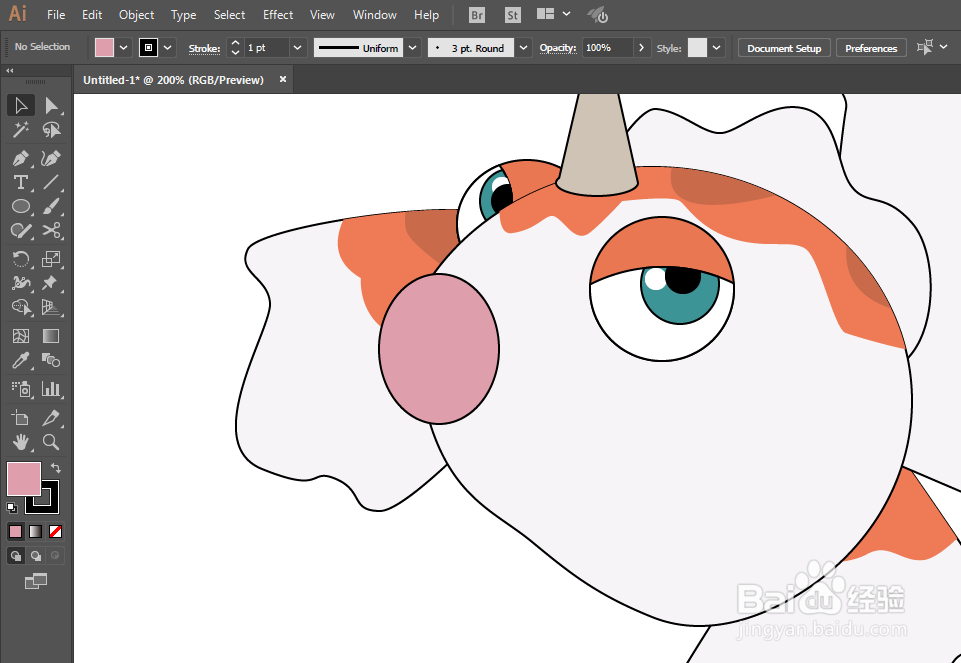Image resolution: width=961 pixels, height=663 pixels.
Task: Open Adobe Stock via St icon
Action: tap(513, 15)
